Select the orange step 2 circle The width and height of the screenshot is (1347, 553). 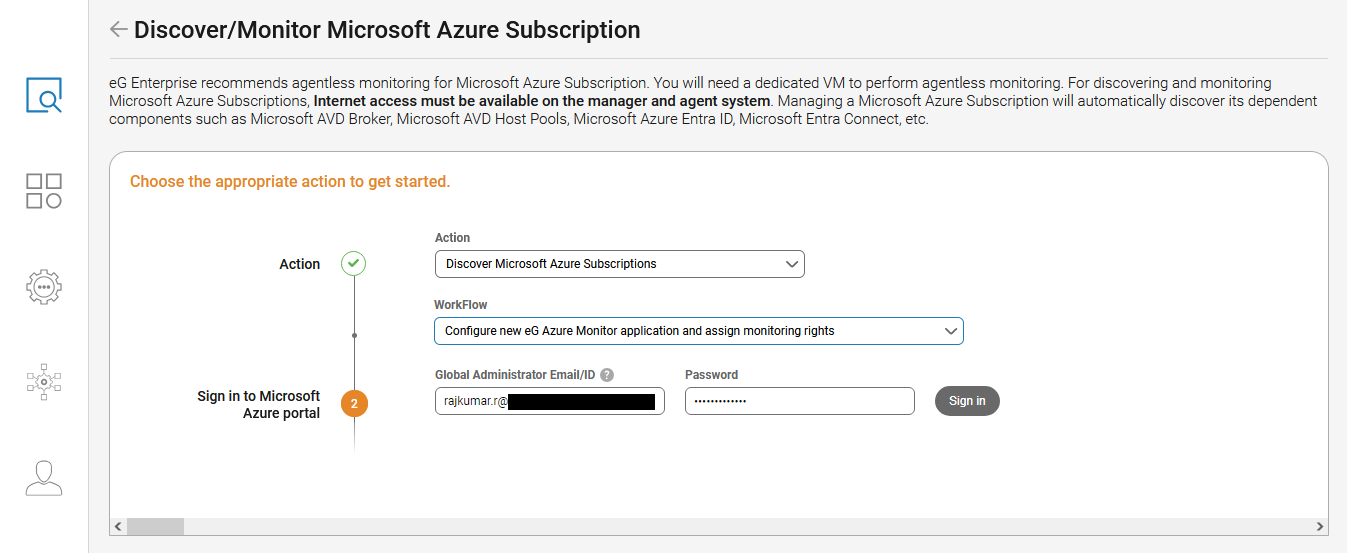[354, 404]
